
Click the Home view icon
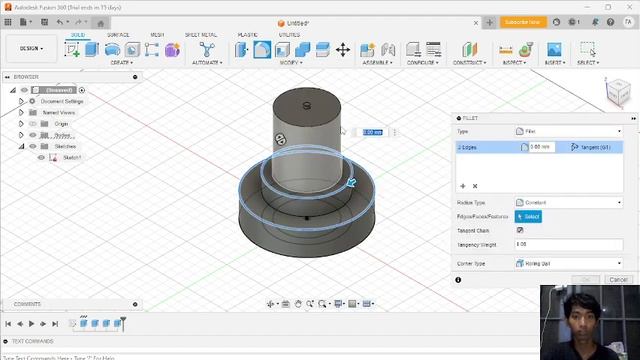click(x=101, y=23)
